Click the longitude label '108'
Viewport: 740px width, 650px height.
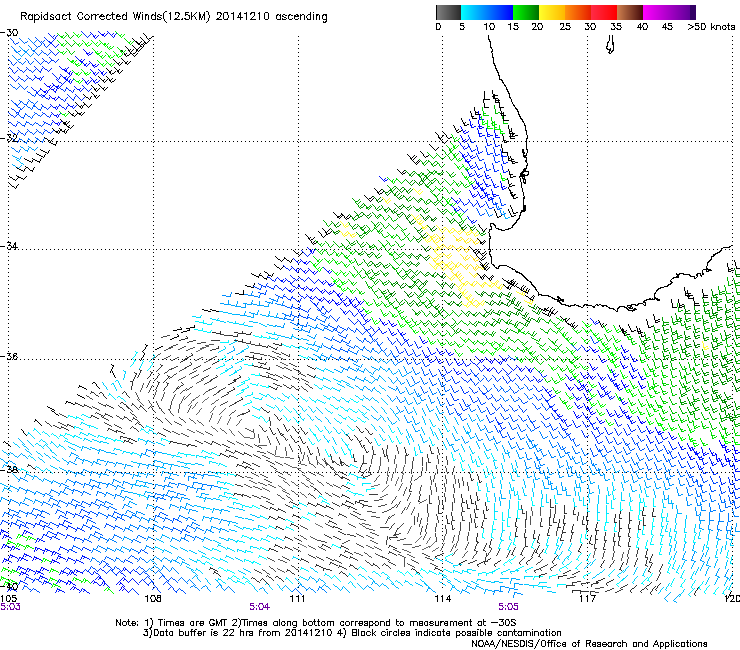[x=153, y=599]
